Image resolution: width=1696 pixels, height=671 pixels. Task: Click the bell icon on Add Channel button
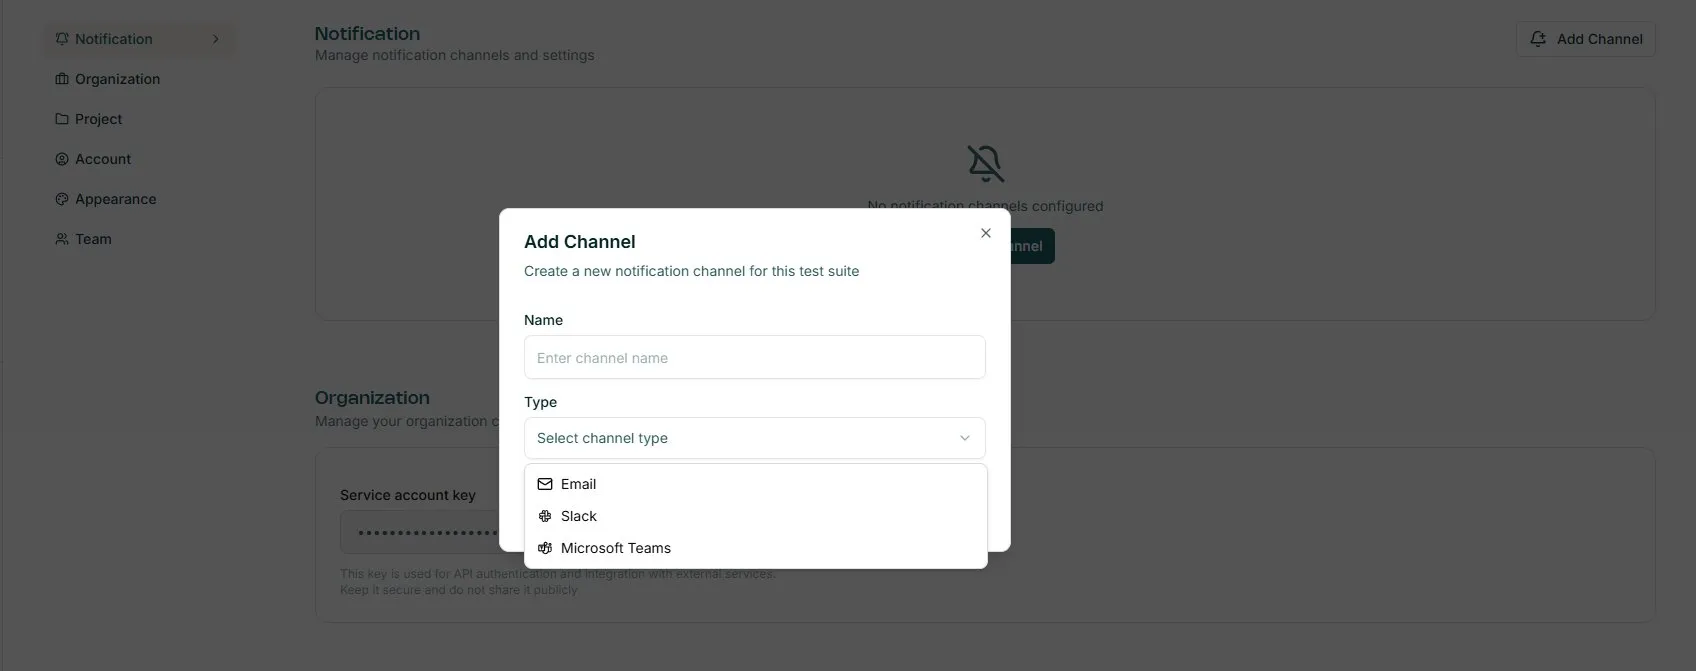(1538, 39)
